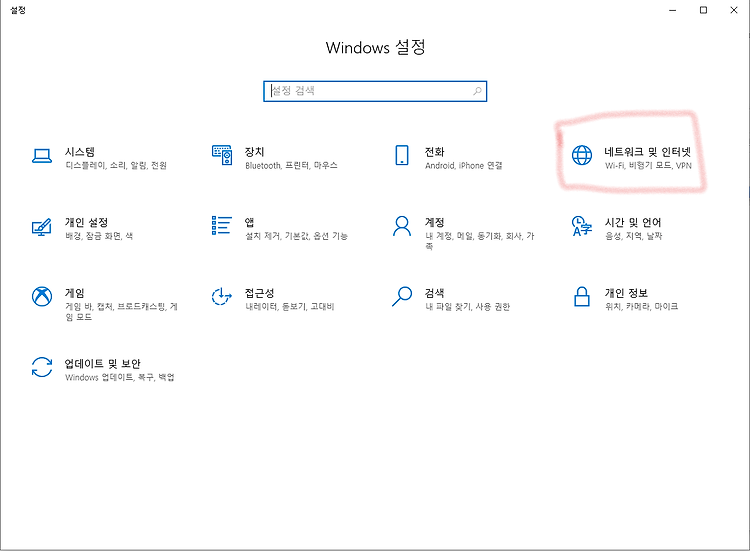Image resolution: width=750 pixels, height=551 pixels.
Task: Click the 개인 설정 title text
Action: pyautogui.click(x=87, y=222)
